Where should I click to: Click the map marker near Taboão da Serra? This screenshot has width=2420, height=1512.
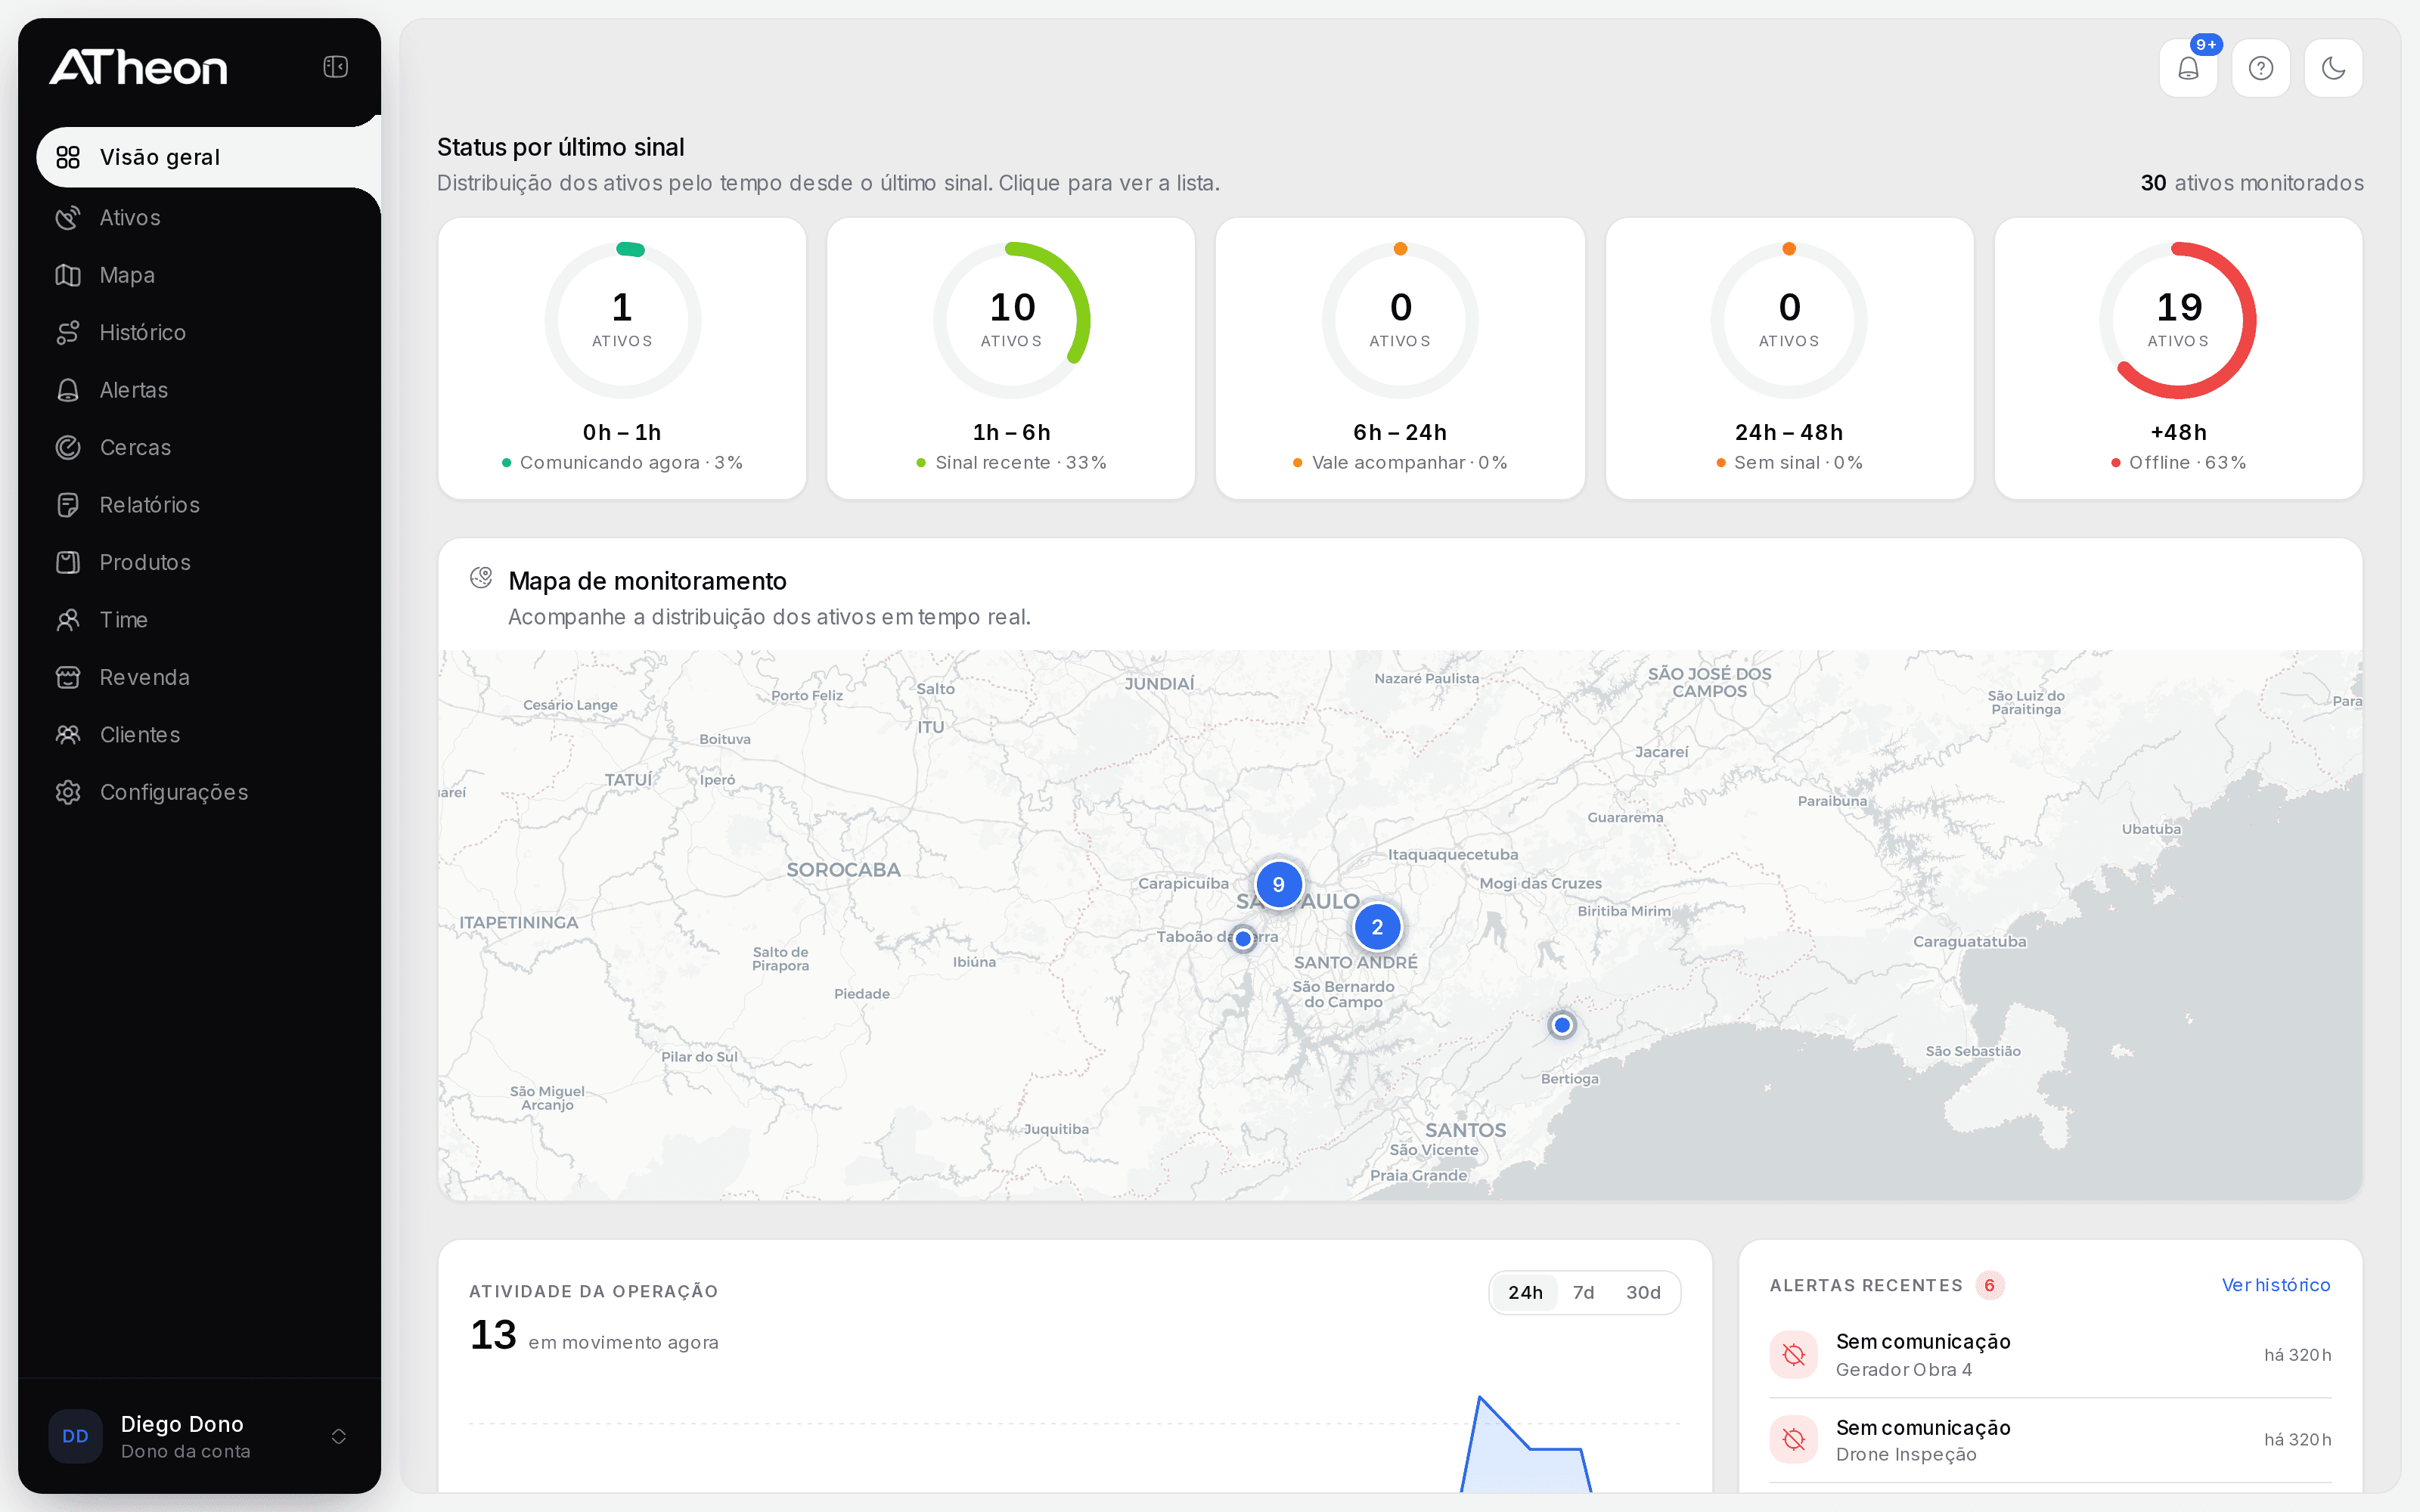(1243, 939)
